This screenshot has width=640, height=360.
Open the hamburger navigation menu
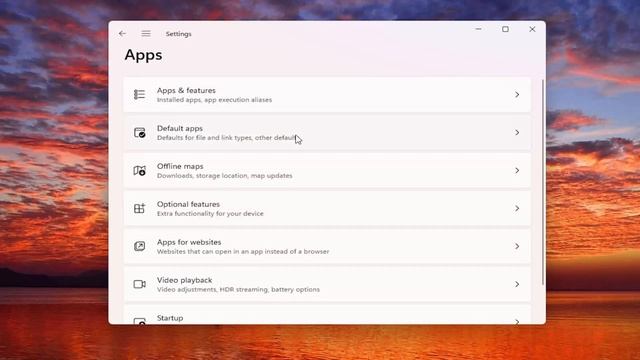click(146, 33)
